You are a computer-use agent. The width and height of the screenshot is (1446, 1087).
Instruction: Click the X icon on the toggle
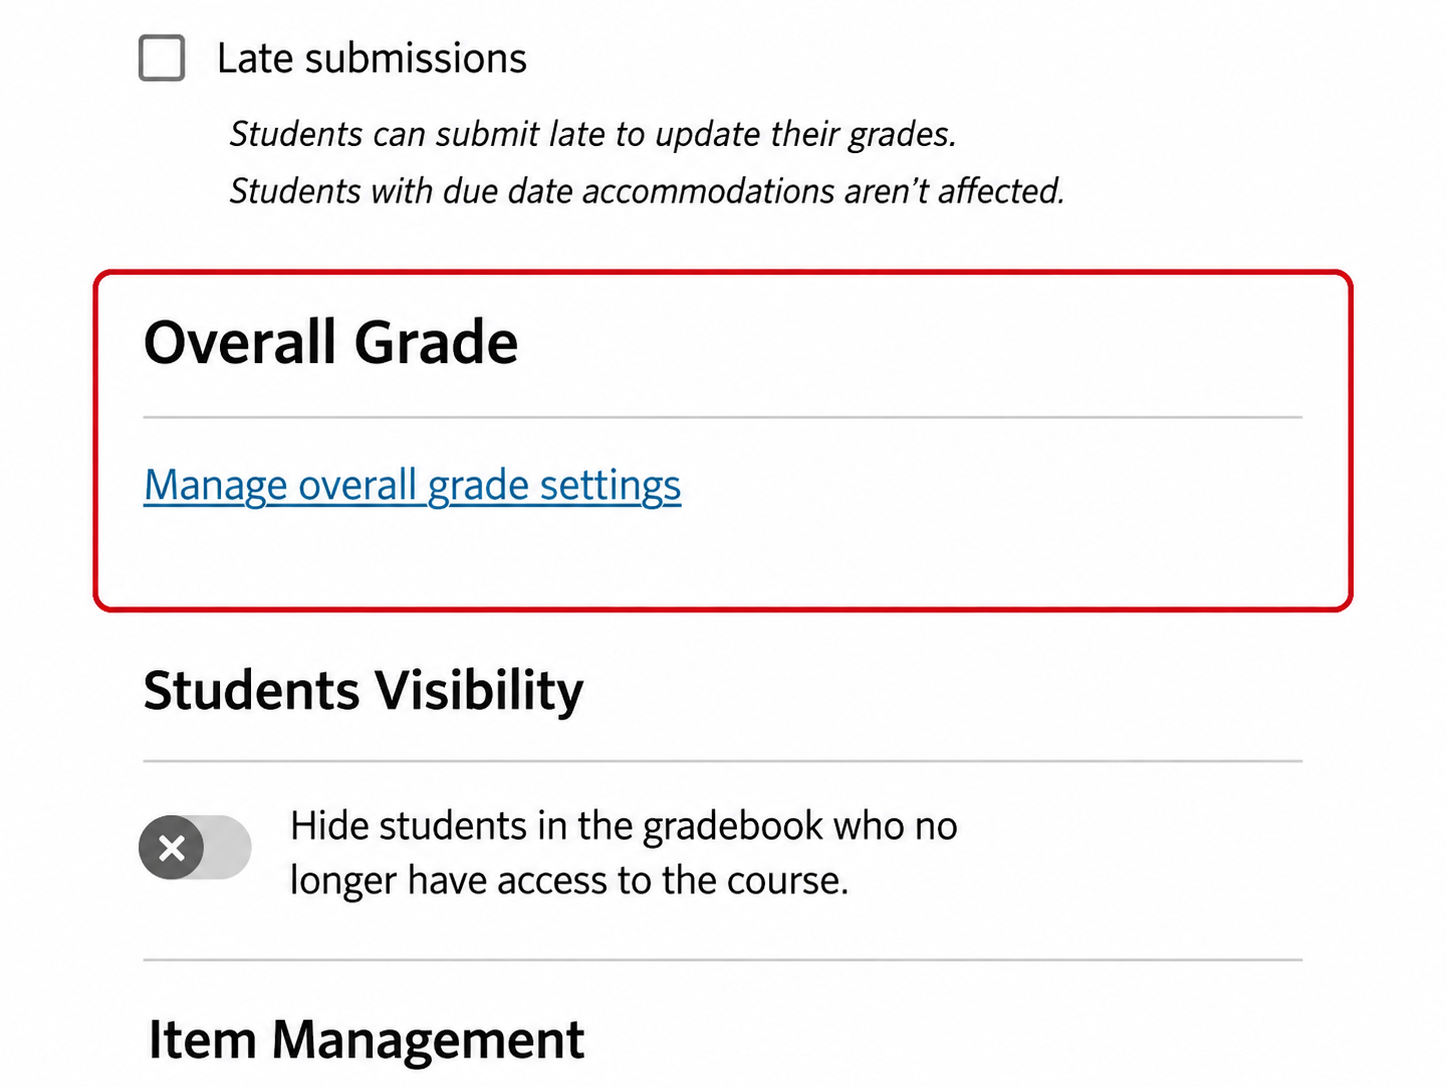172,848
